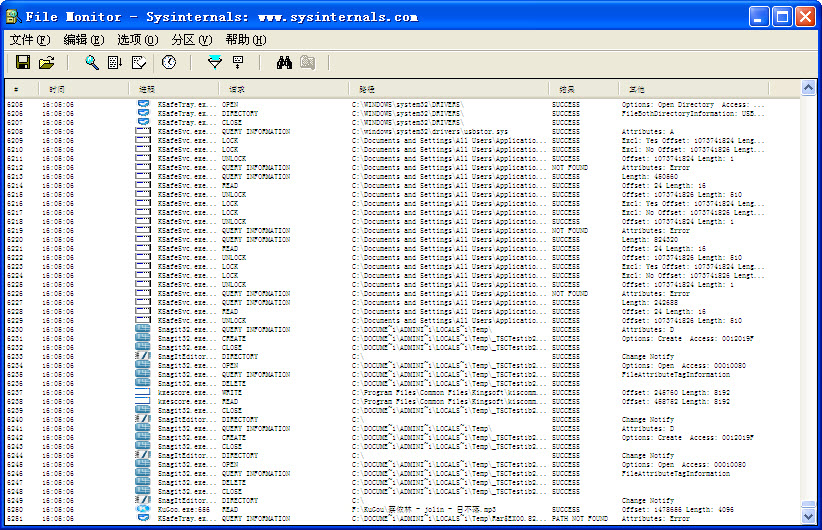The height and width of the screenshot is (530, 822).
Task: Click KuGoo.exe process name in row 6250
Action: [183, 510]
